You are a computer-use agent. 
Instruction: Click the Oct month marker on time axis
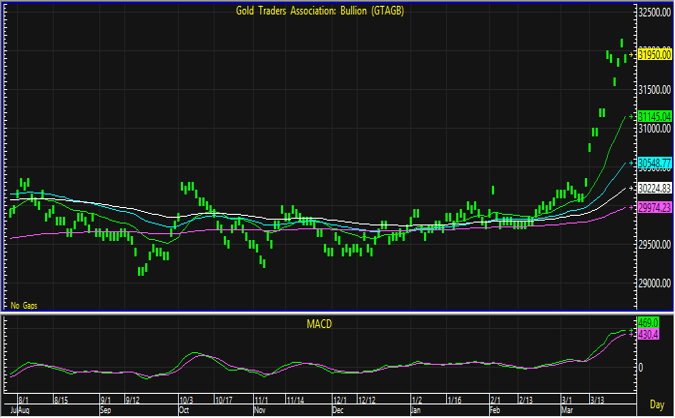pyautogui.click(x=184, y=410)
